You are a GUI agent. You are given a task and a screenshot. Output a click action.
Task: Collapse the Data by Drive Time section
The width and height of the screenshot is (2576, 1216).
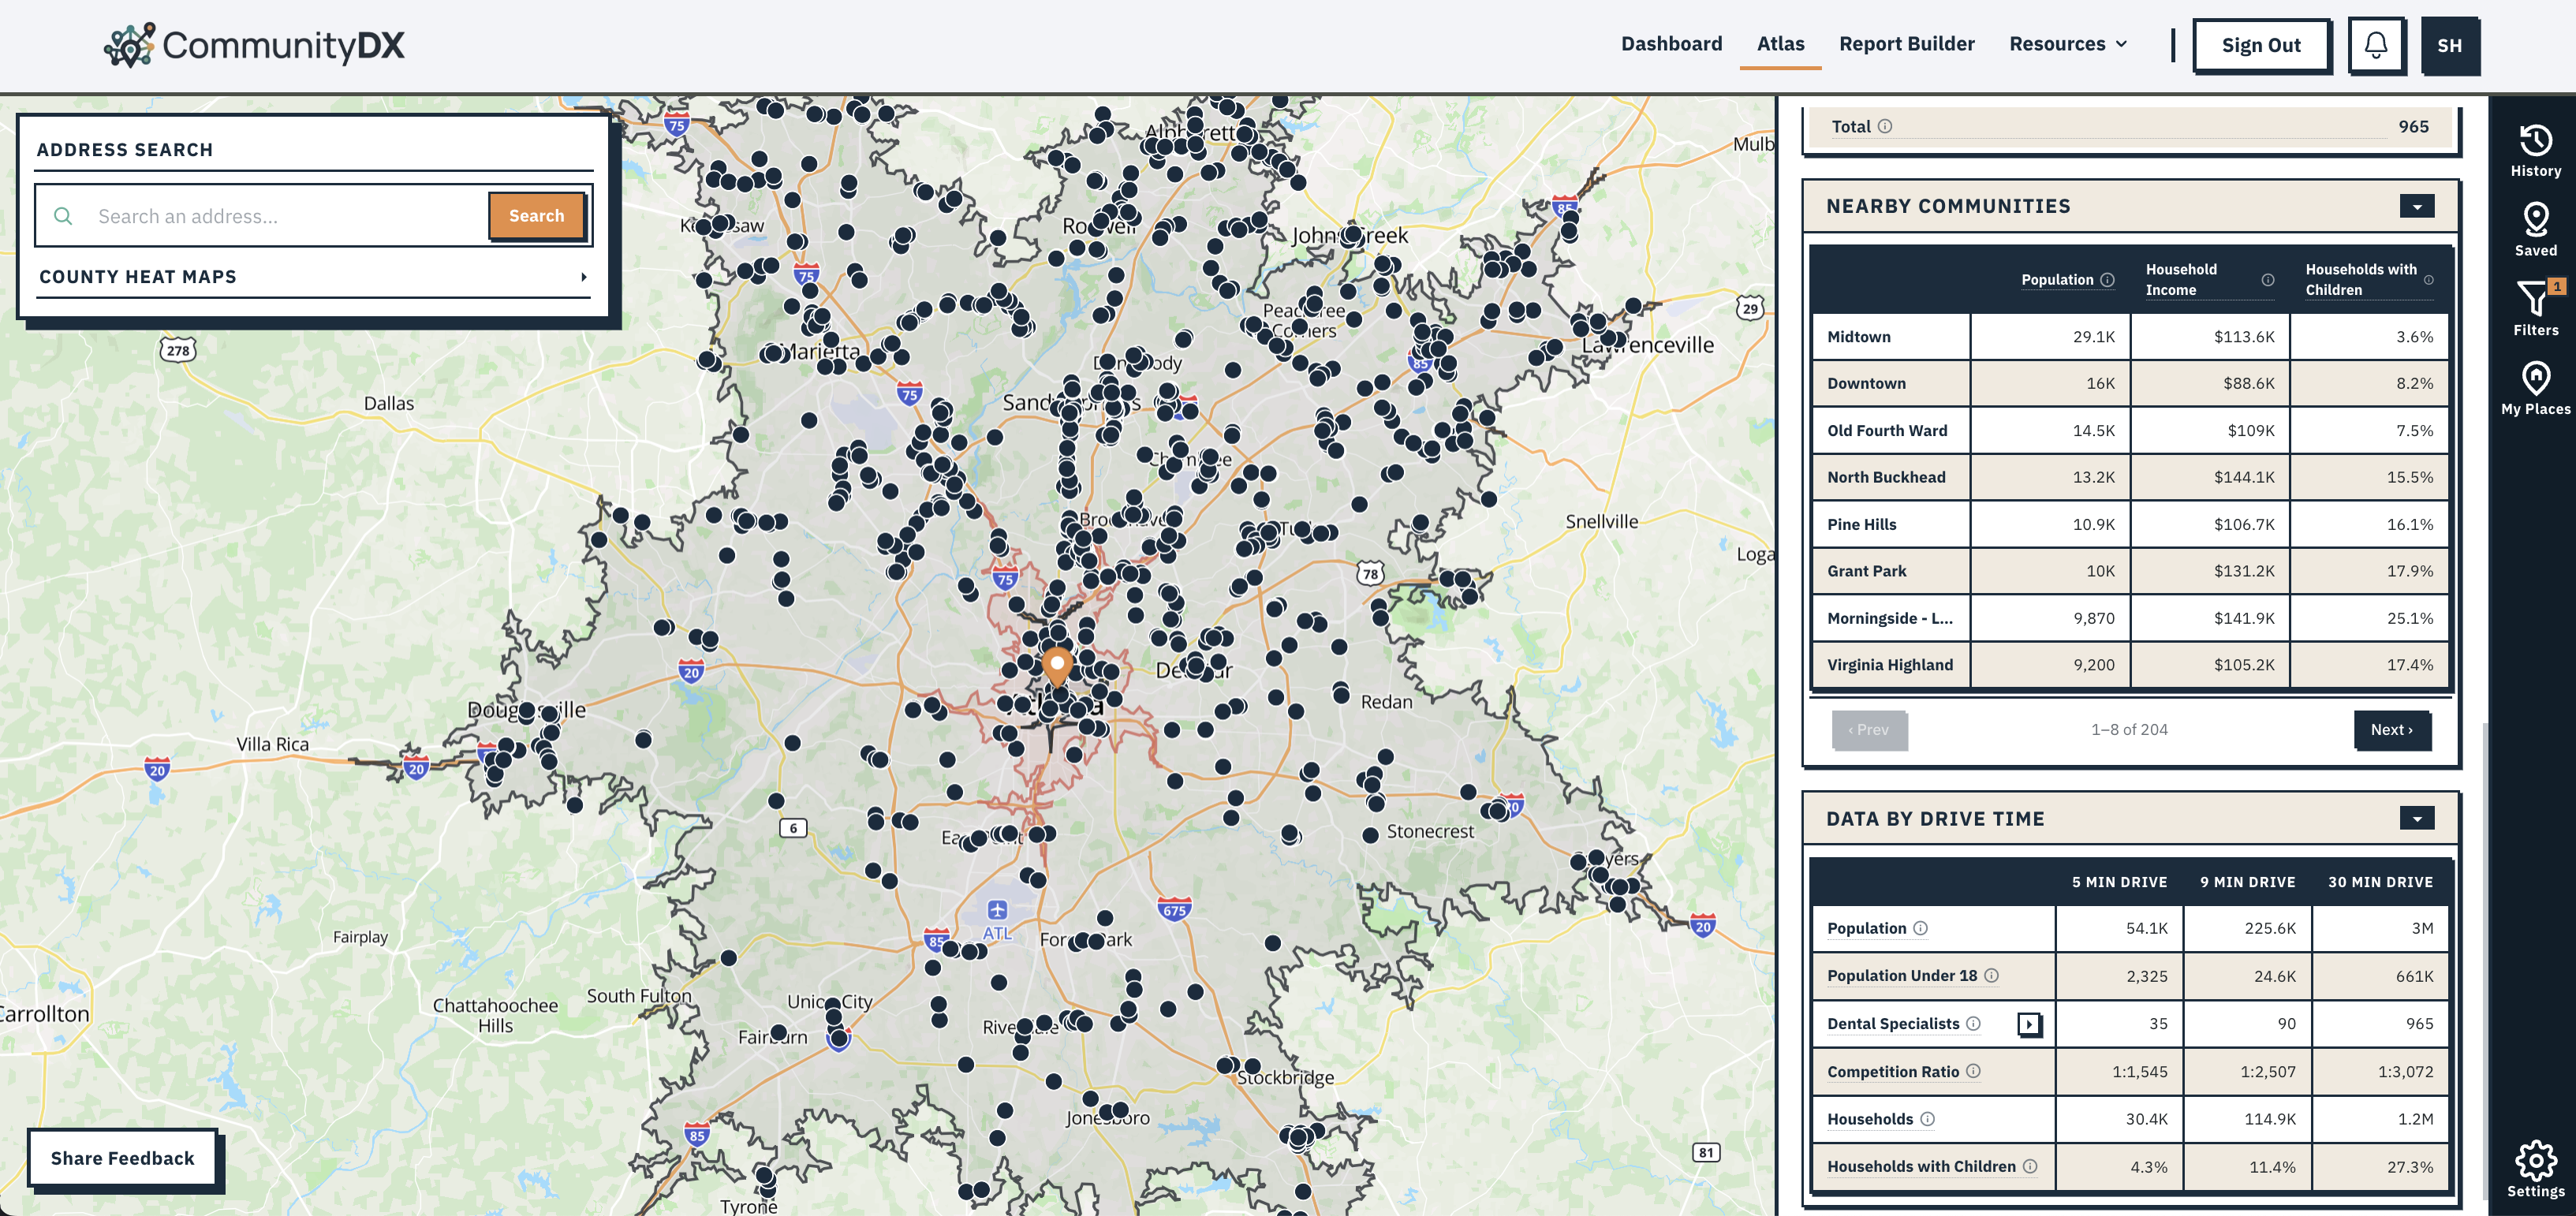pos(2417,818)
